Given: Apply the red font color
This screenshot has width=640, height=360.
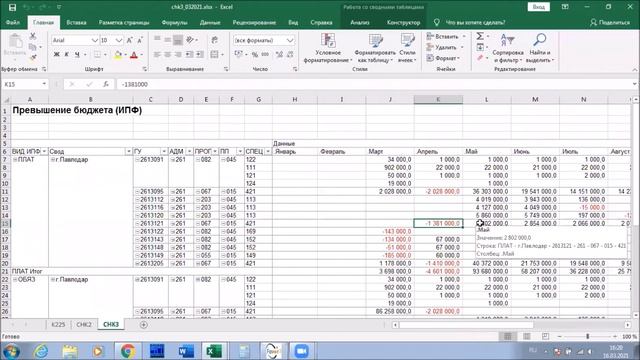Looking at the screenshot, I should [x=133, y=55].
